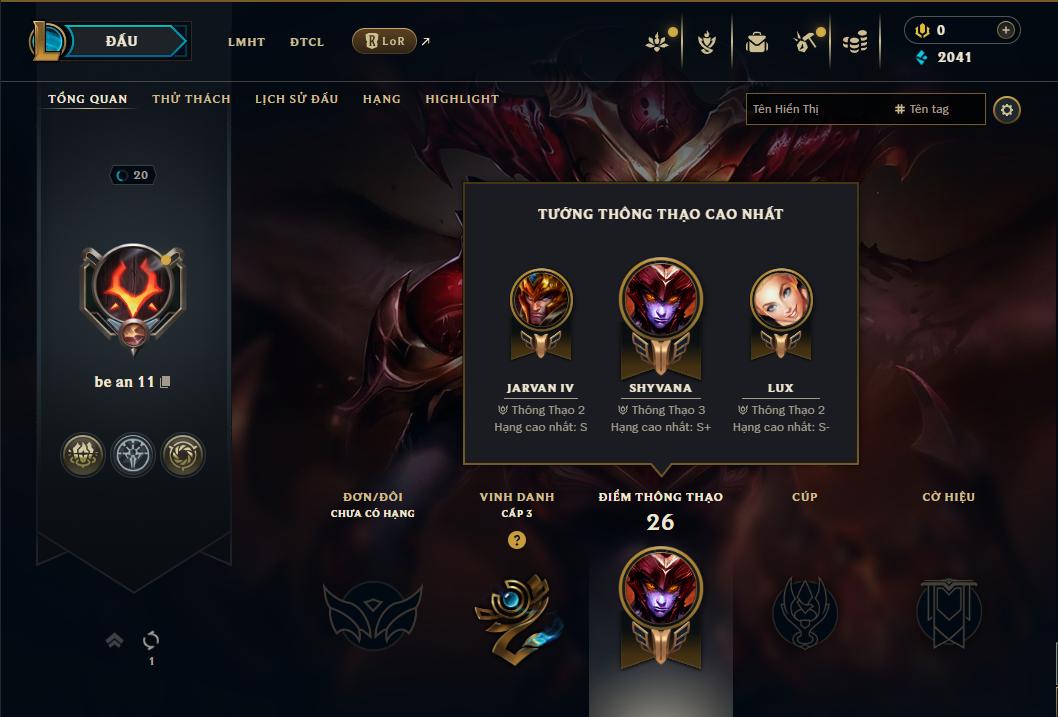Expand the double chevron up arrow in banner
Image resolution: width=1058 pixels, height=717 pixels.
point(115,640)
